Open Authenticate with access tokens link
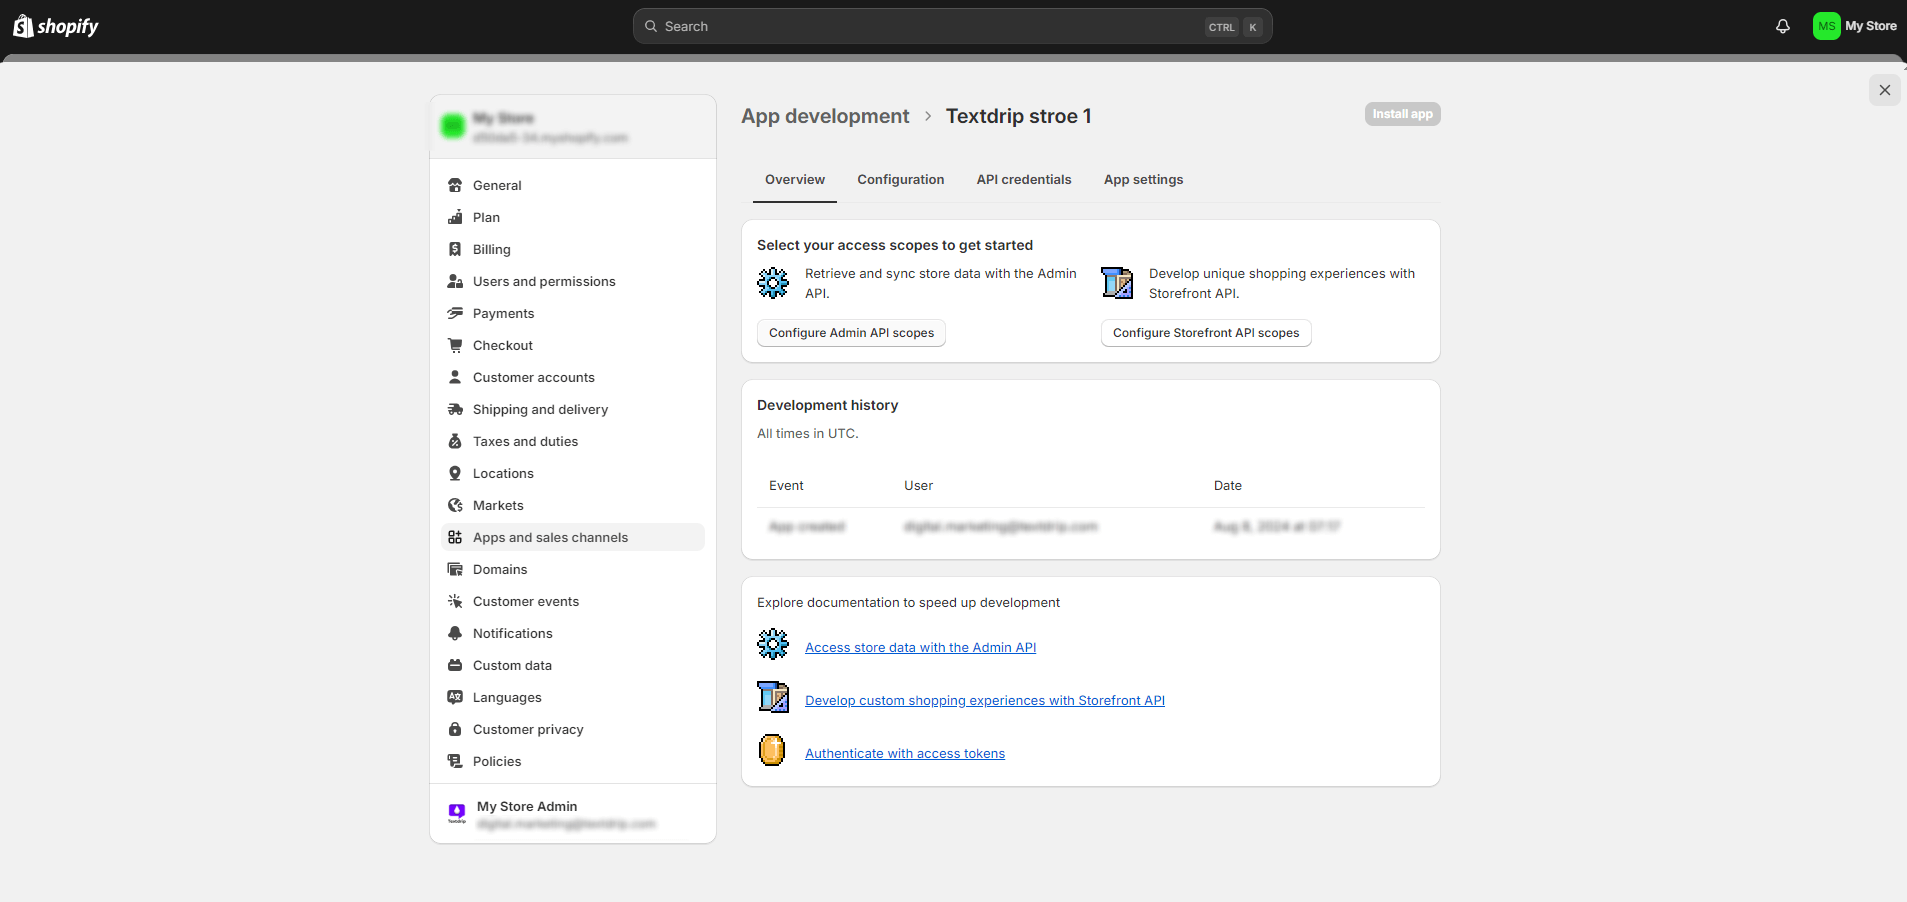 click(x=904, y=753)
